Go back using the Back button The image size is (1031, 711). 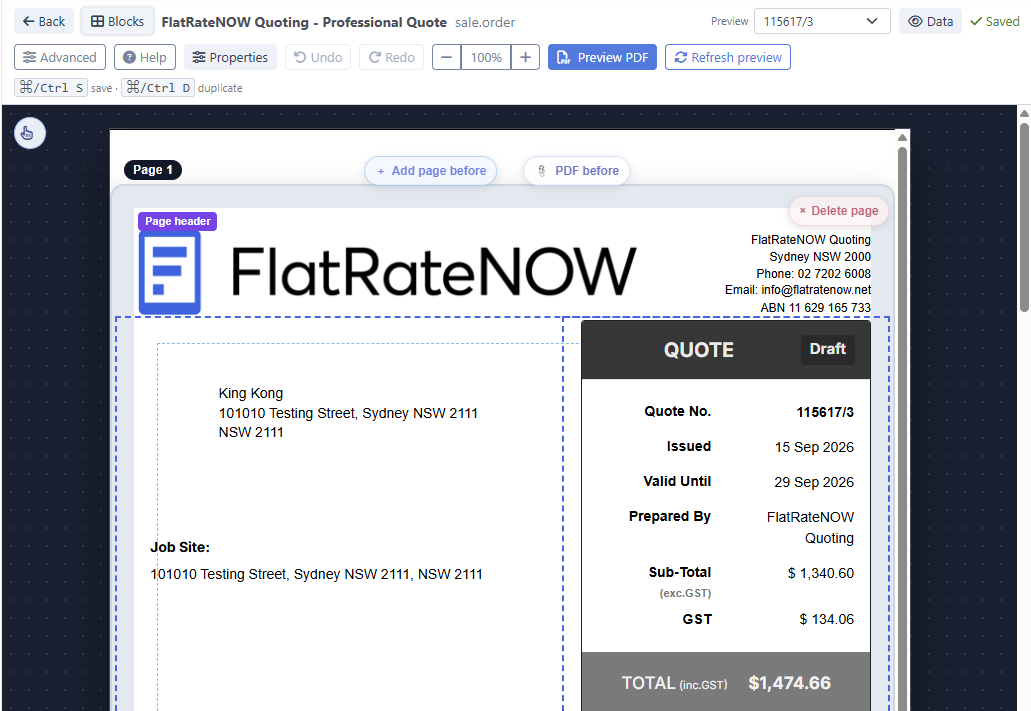click(43, 21)
